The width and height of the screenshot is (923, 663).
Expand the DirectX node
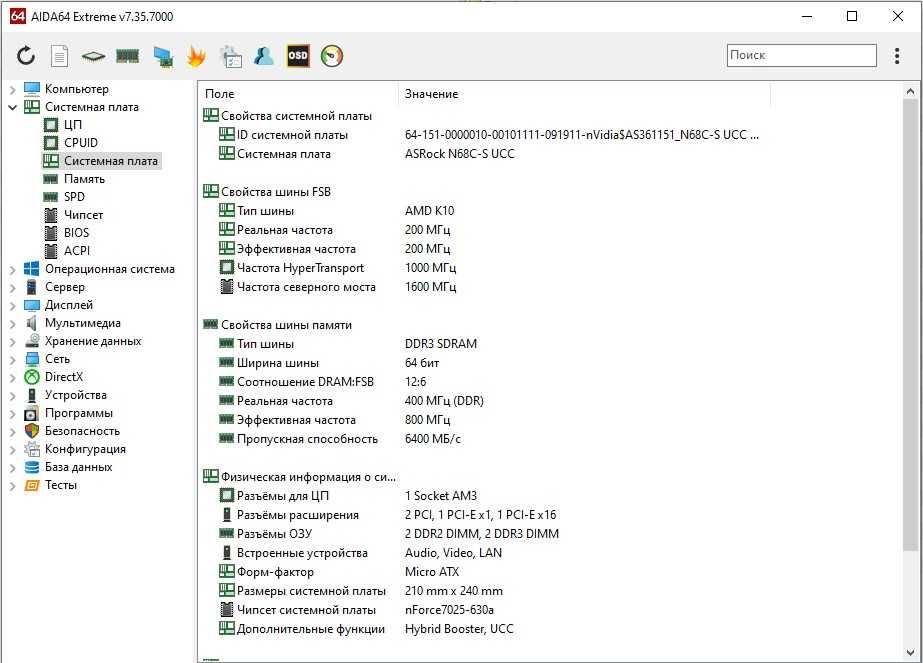pyautogui.click(x=12, y=377)
